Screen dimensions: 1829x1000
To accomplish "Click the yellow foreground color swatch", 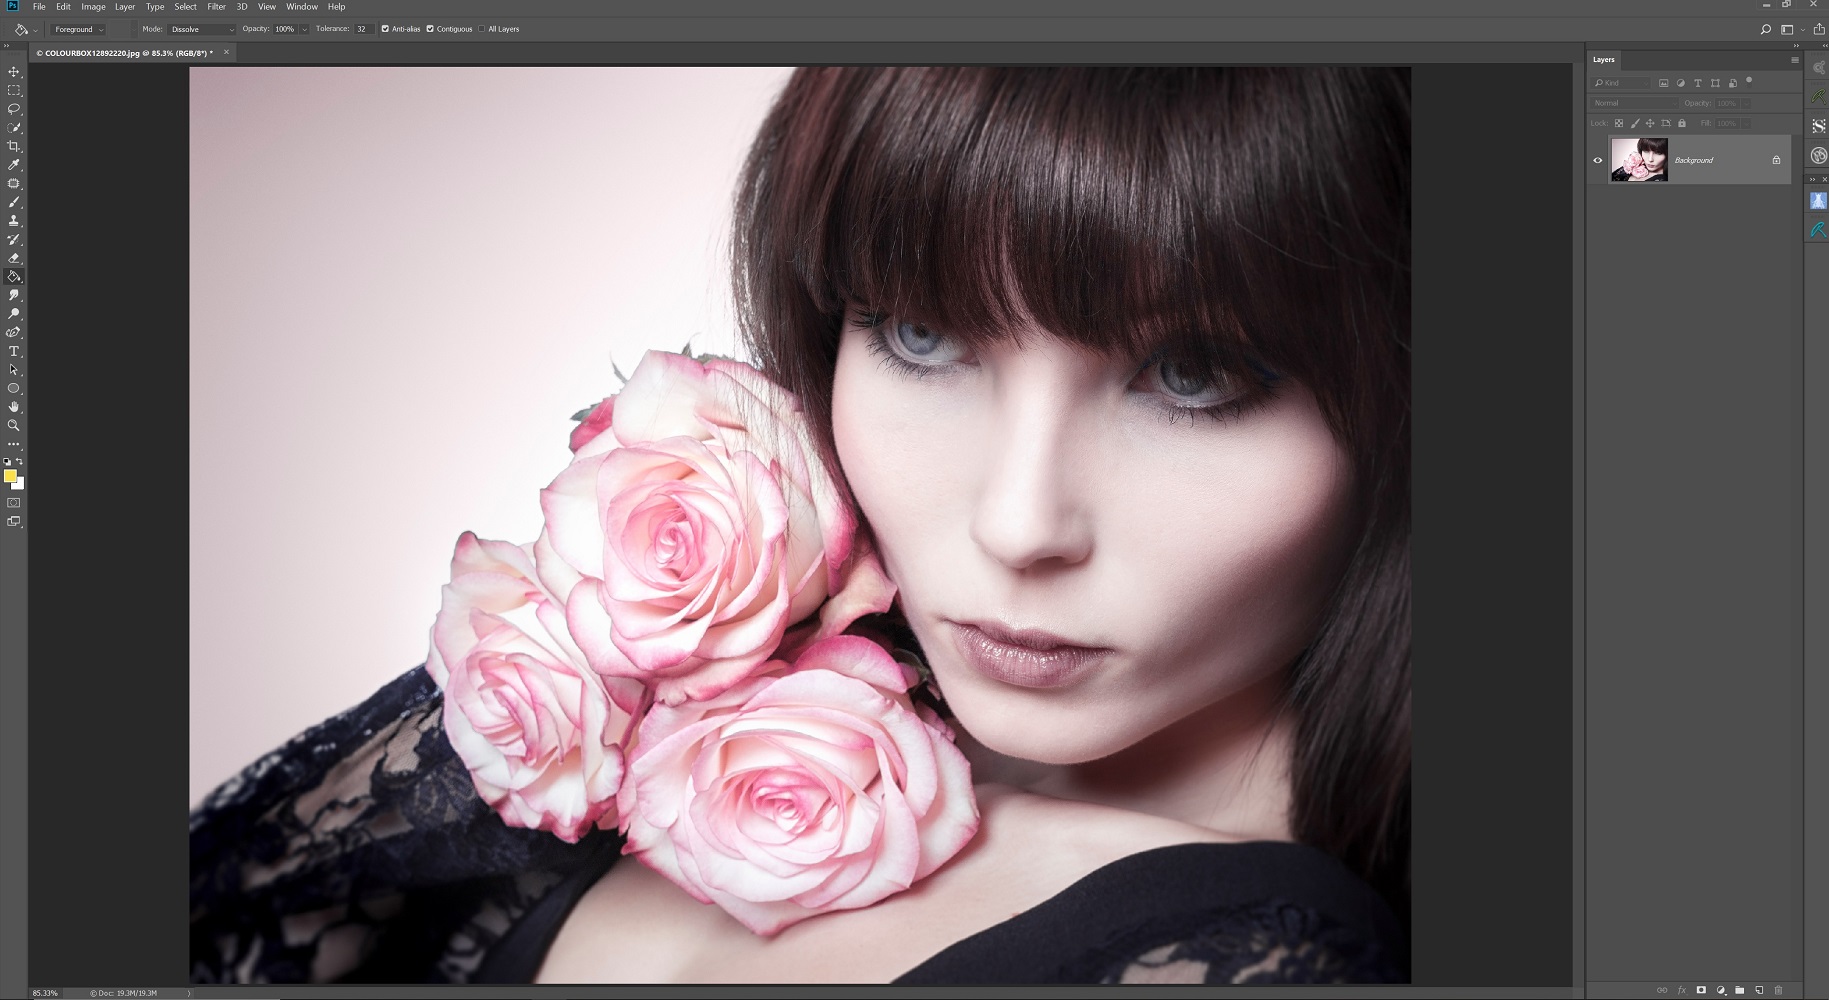I will point(10,476).
